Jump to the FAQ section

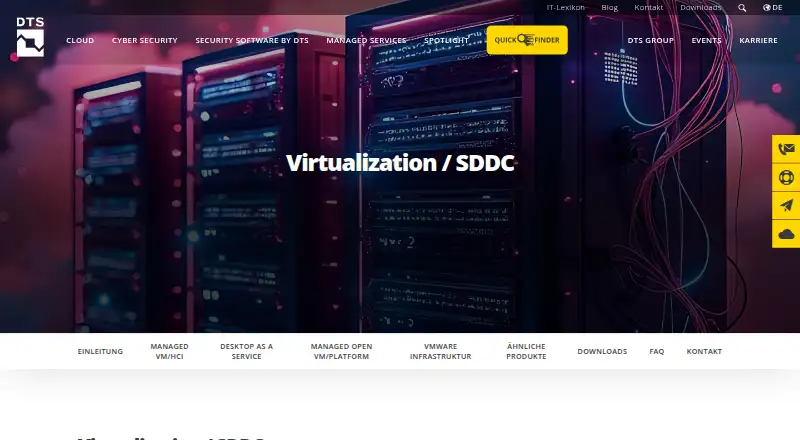pos(657,351)
